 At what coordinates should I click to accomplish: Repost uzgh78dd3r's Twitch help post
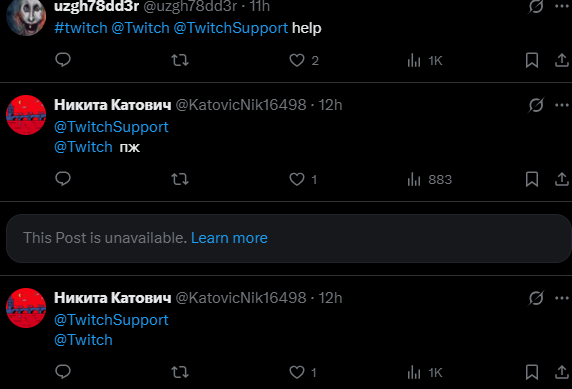pos(180,60)
